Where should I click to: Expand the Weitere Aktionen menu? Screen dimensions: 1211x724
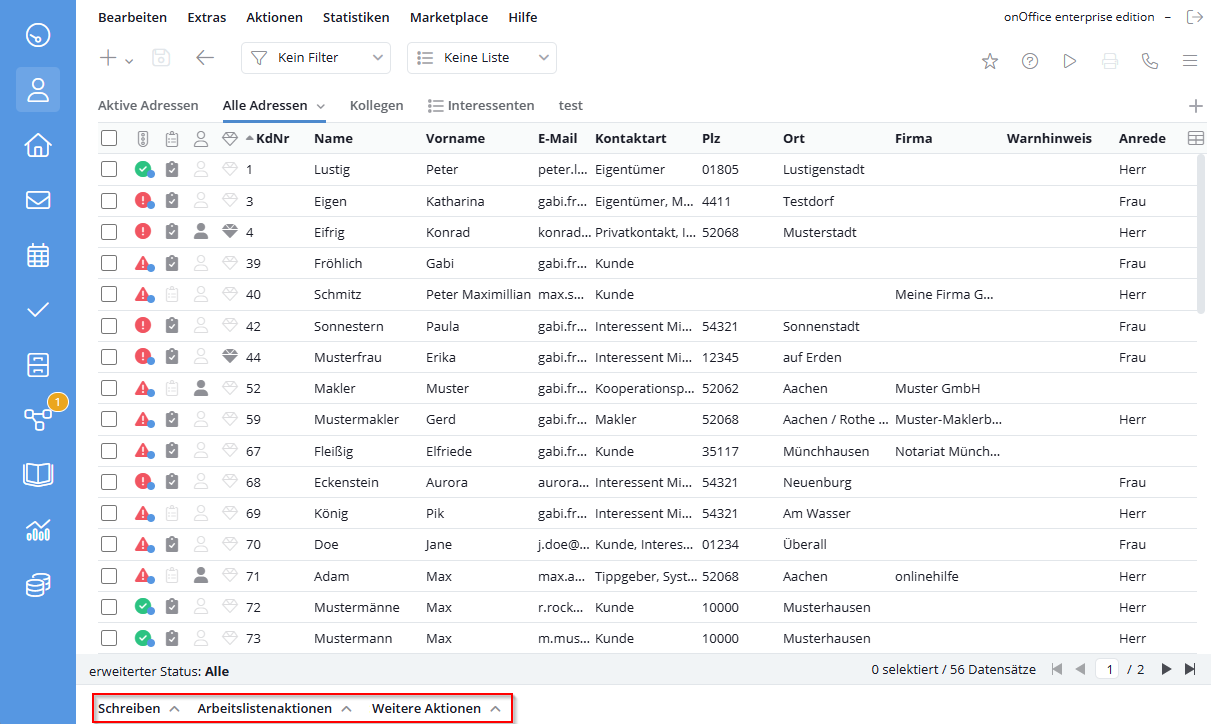click(437, 709)
